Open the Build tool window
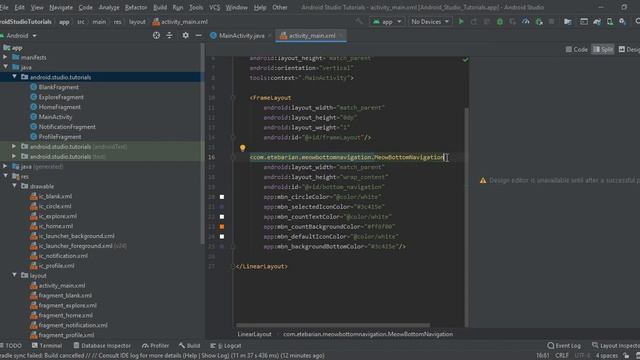 (x=189, y=346)
